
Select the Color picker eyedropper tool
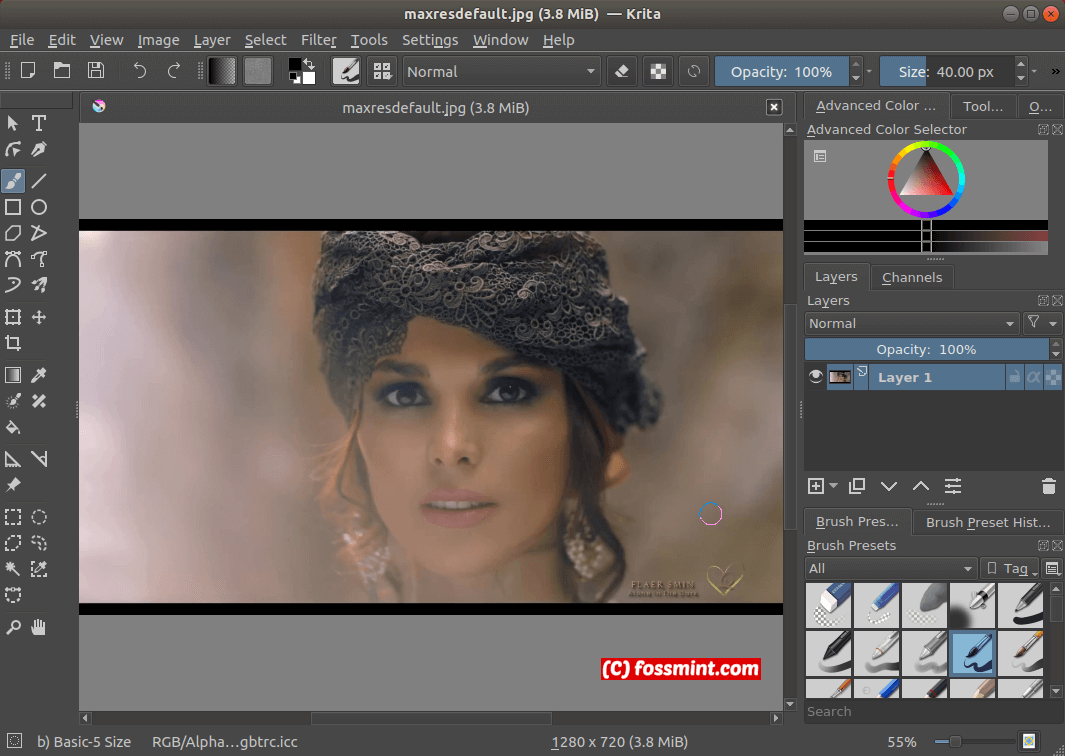(x=39, y=375)
